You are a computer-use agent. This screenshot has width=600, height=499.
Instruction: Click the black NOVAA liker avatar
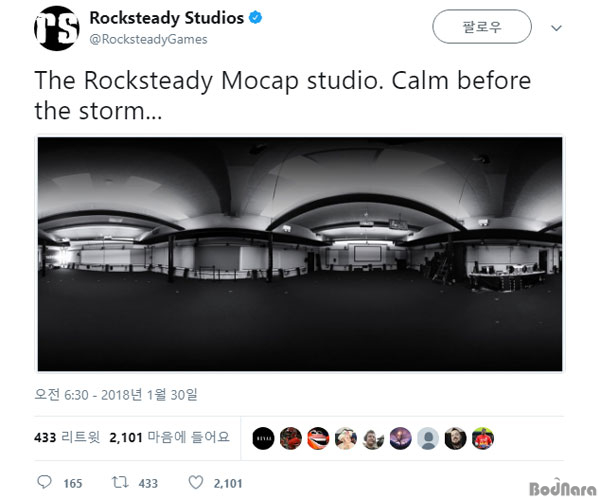263,438
